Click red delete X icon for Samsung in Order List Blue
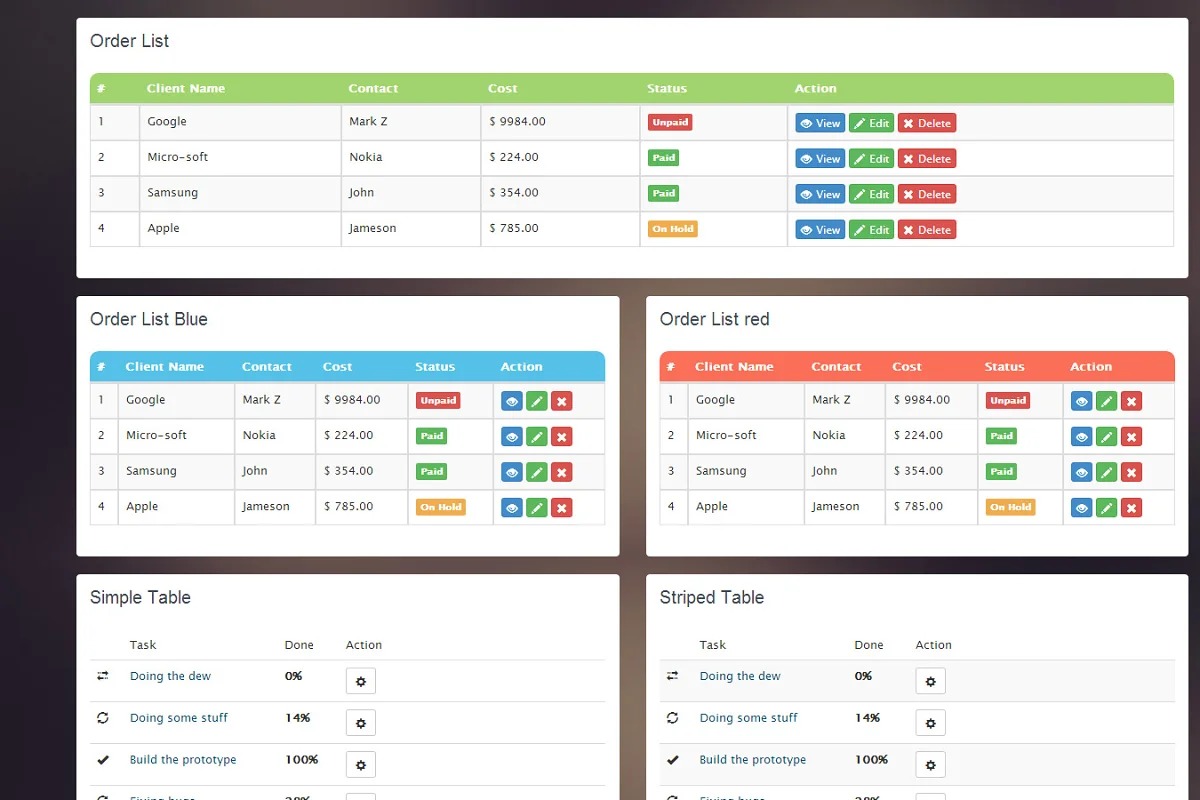This screenshot has width=1200, height=800. pyautogui.click(x=562, y=472)
